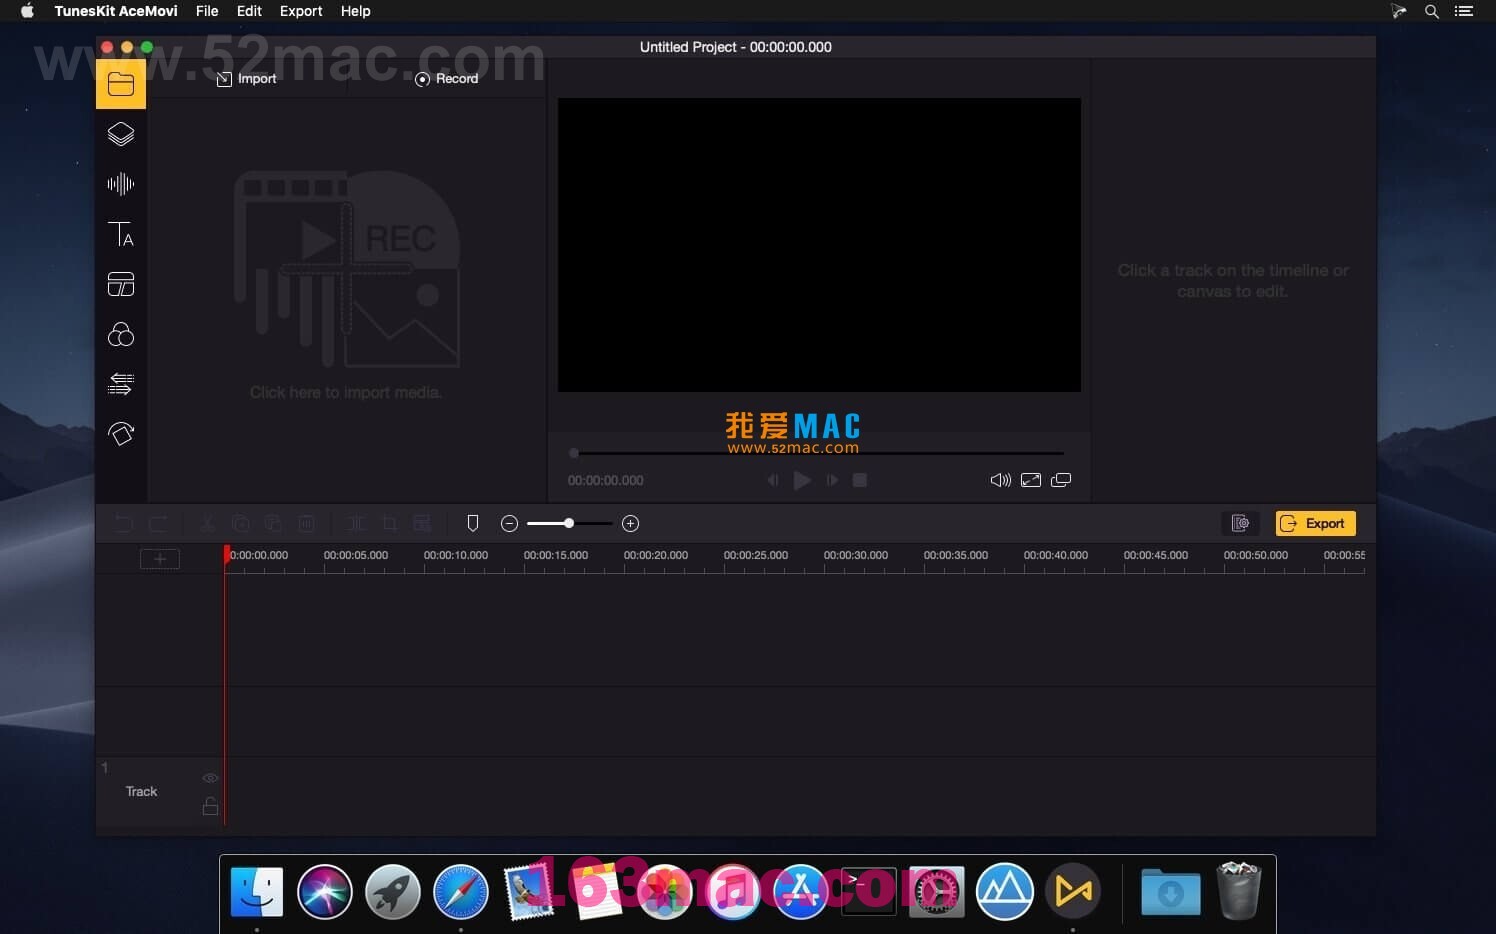Click the Track 1 label
1496x934 pixels.
141,792
